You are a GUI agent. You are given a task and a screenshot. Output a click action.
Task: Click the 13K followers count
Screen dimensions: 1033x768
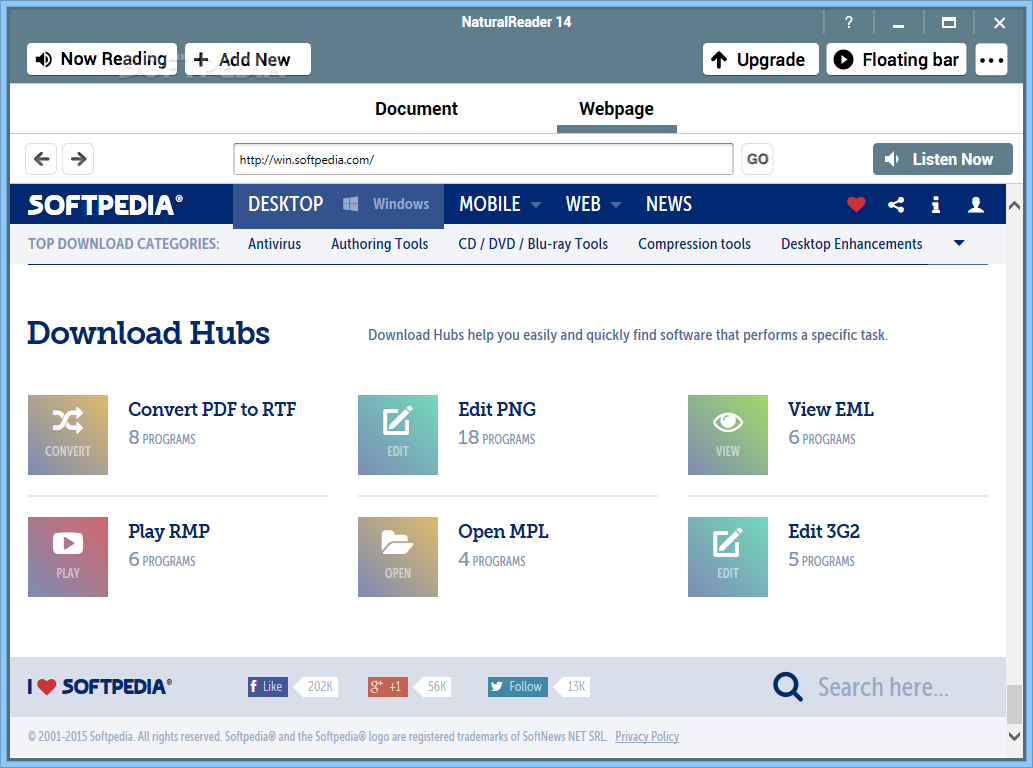[x=576, y=686]
